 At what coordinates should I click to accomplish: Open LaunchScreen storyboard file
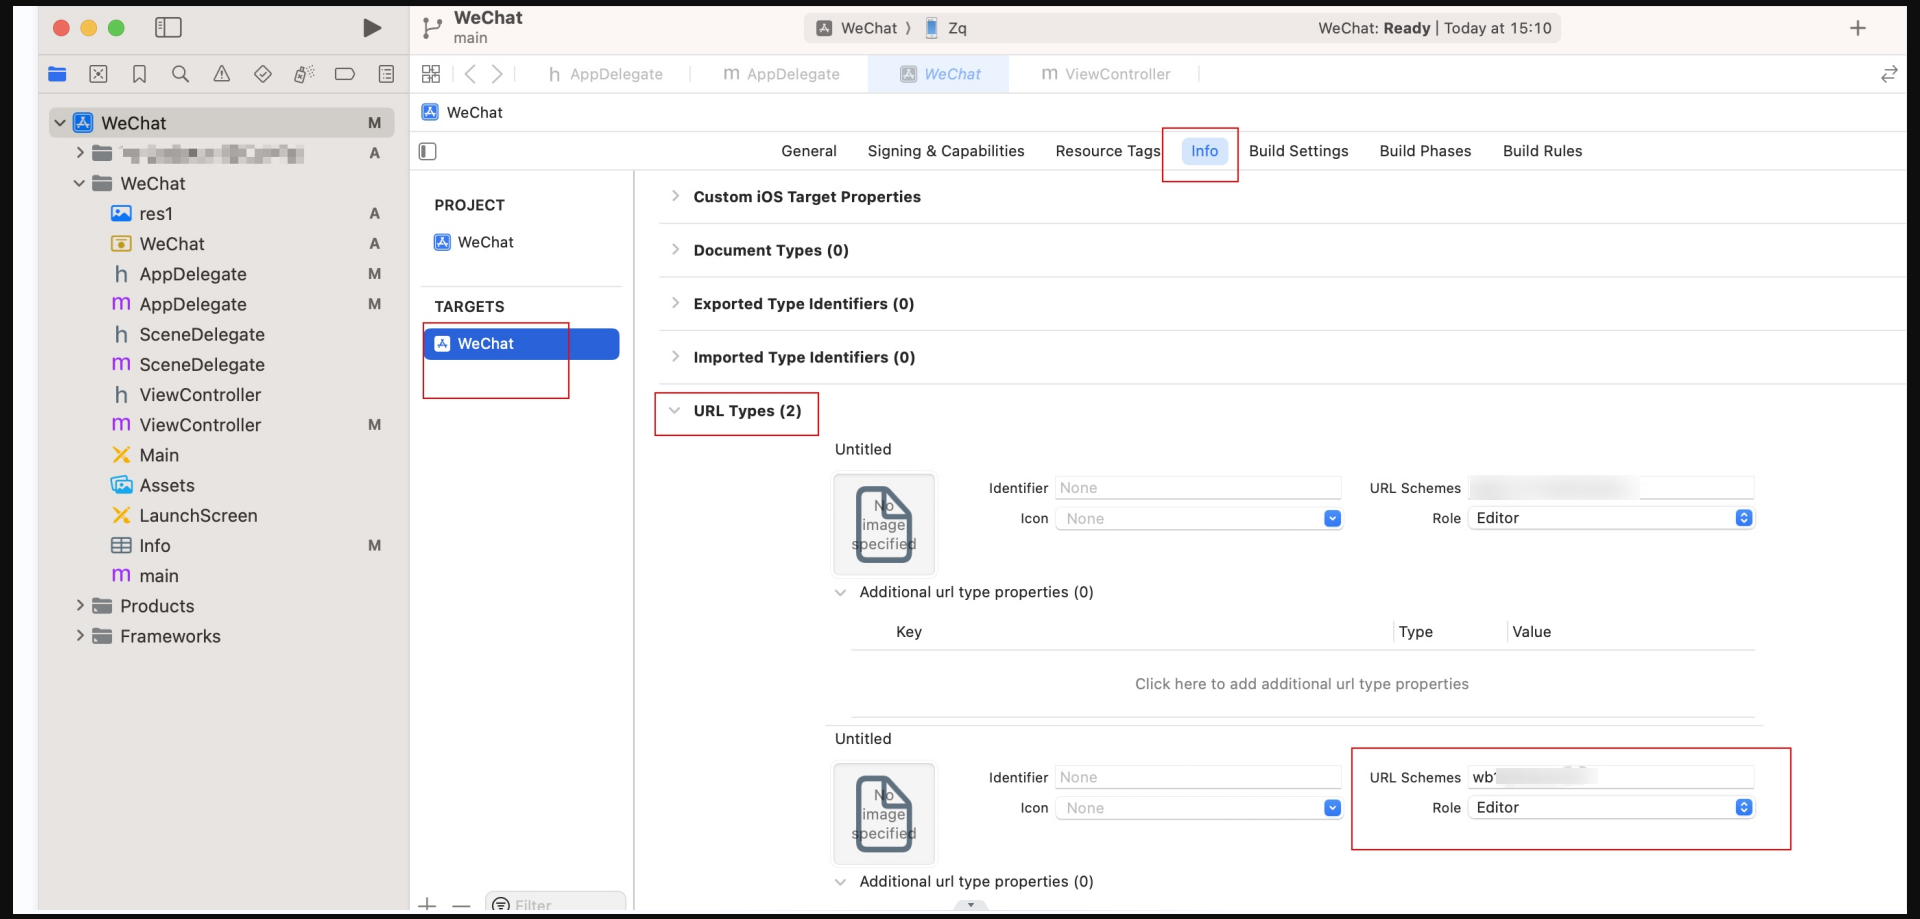tap(198, 516)
